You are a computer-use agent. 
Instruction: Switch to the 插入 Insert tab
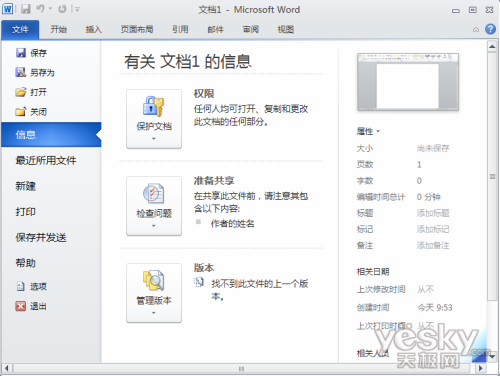[x=94, y=30]
